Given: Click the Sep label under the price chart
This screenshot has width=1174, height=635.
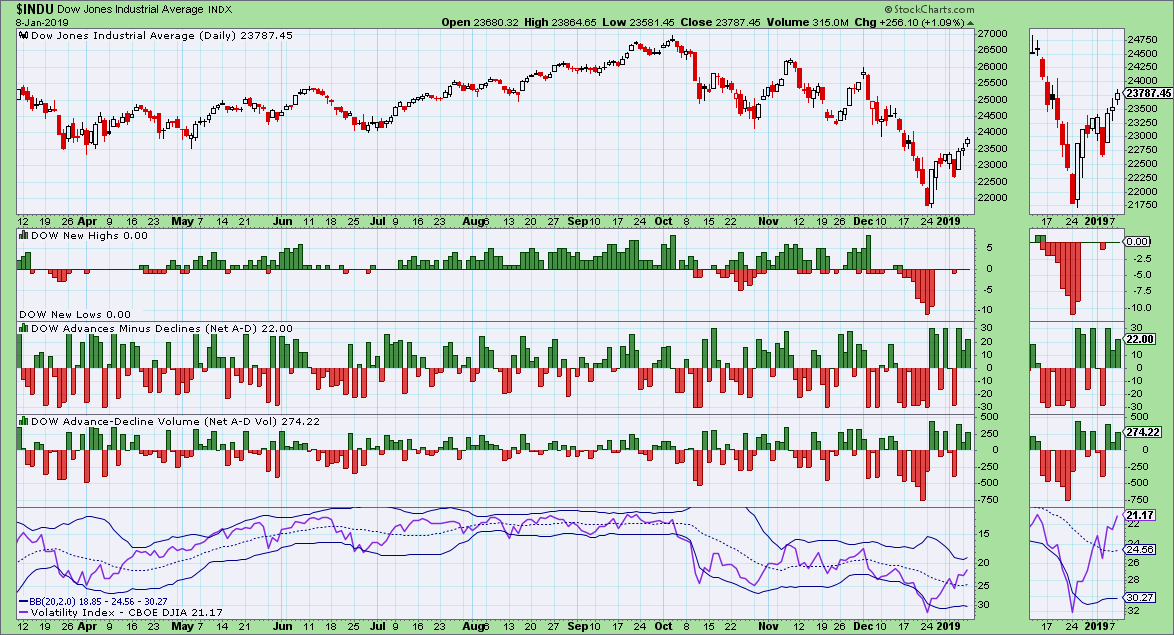Looking at the screenshot, I should (578, 222).
